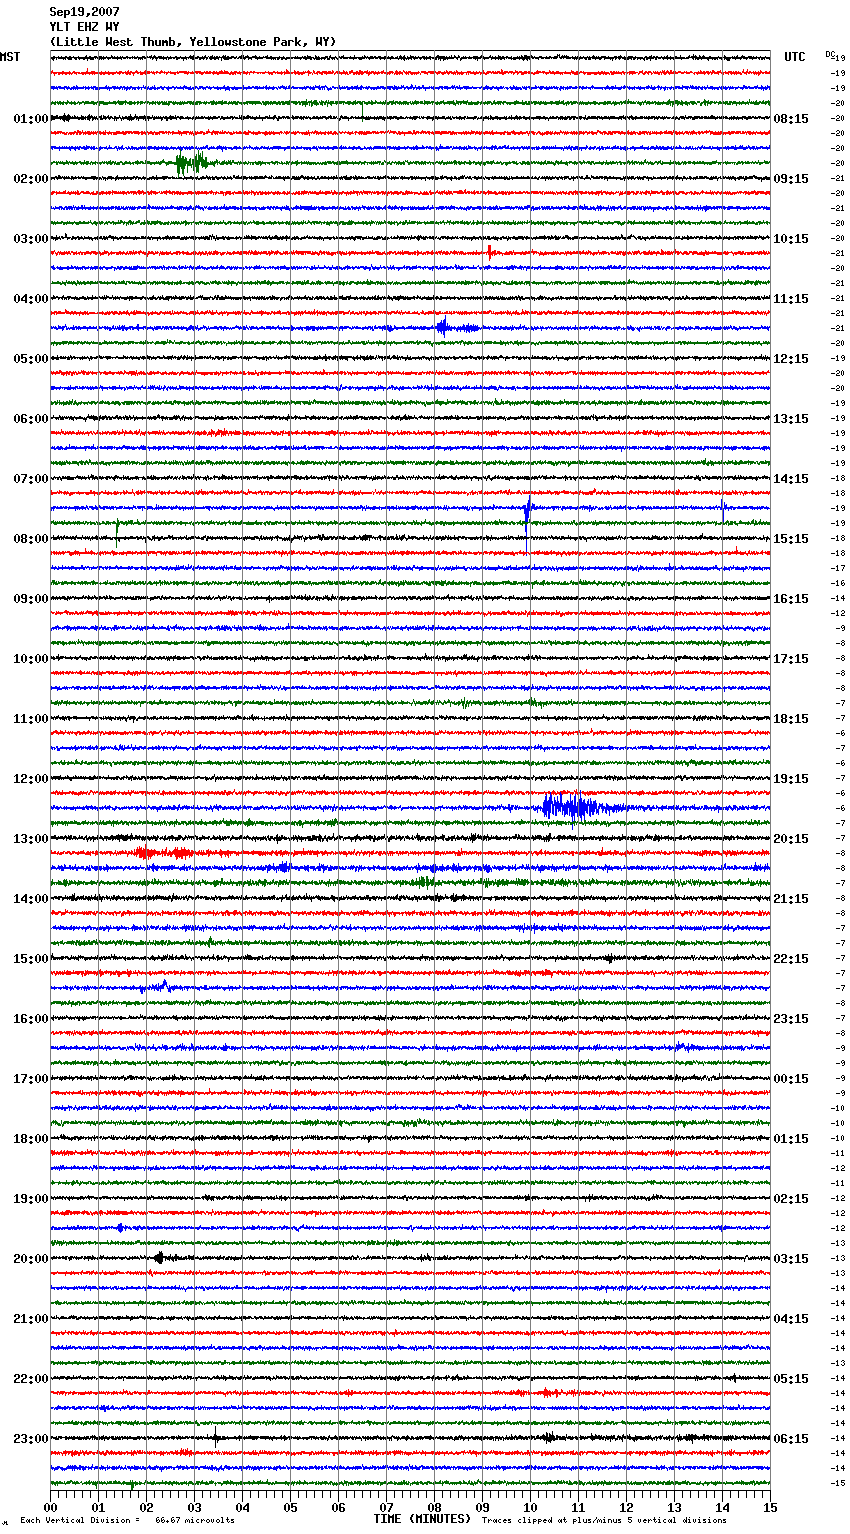Click the 19:15 UTC time label
The image size is (850, 1534).
[791, 779]
